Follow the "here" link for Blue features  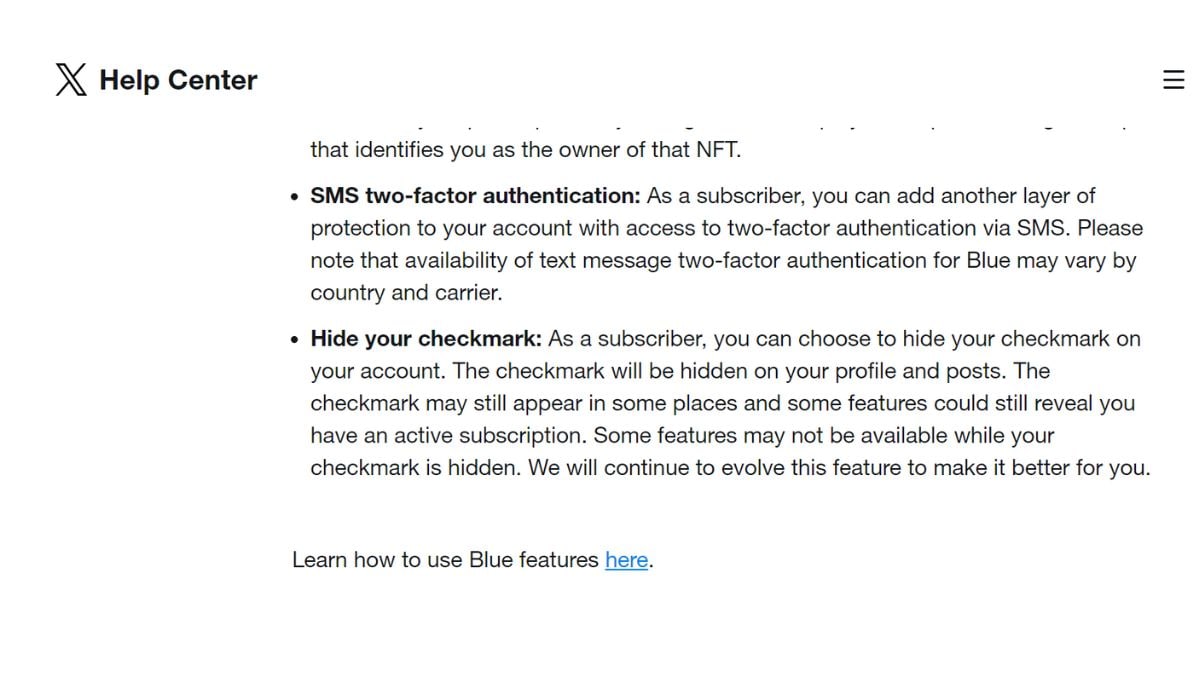627,560
